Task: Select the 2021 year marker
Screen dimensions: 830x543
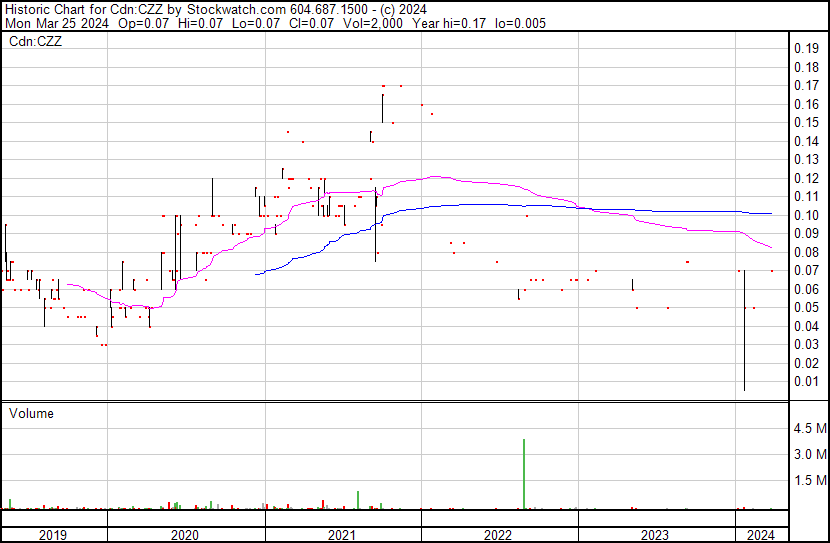Action: click(x=342, y=535)
